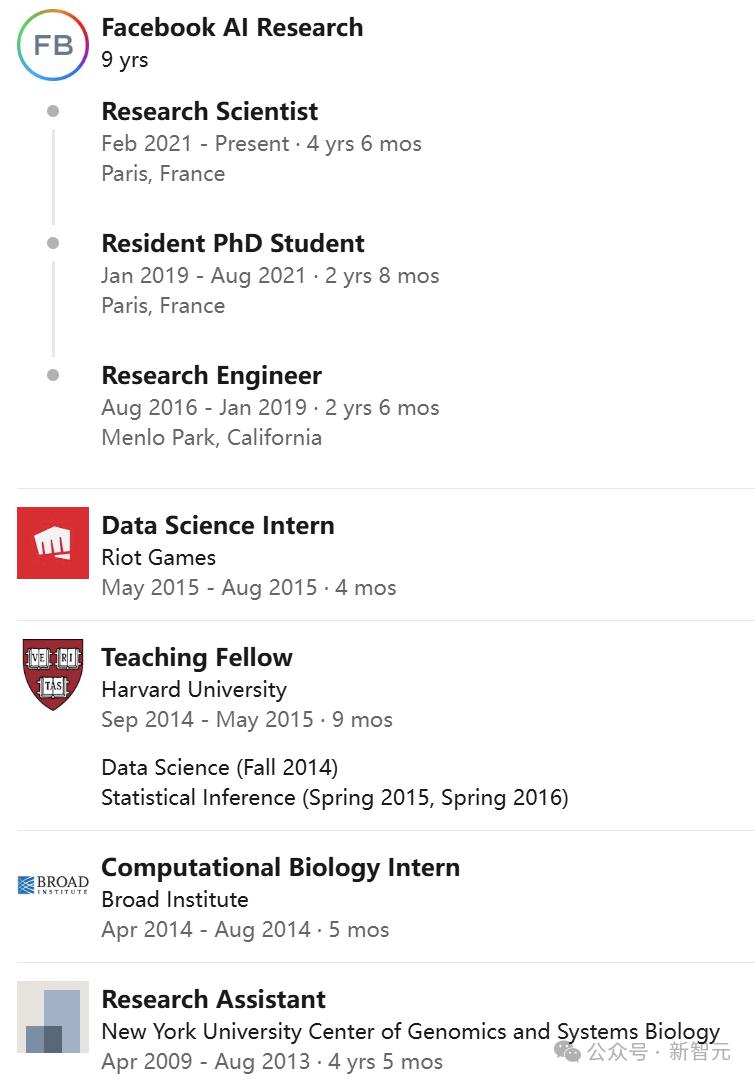Click the Facebook AI Research FB logo

(53, 45)
